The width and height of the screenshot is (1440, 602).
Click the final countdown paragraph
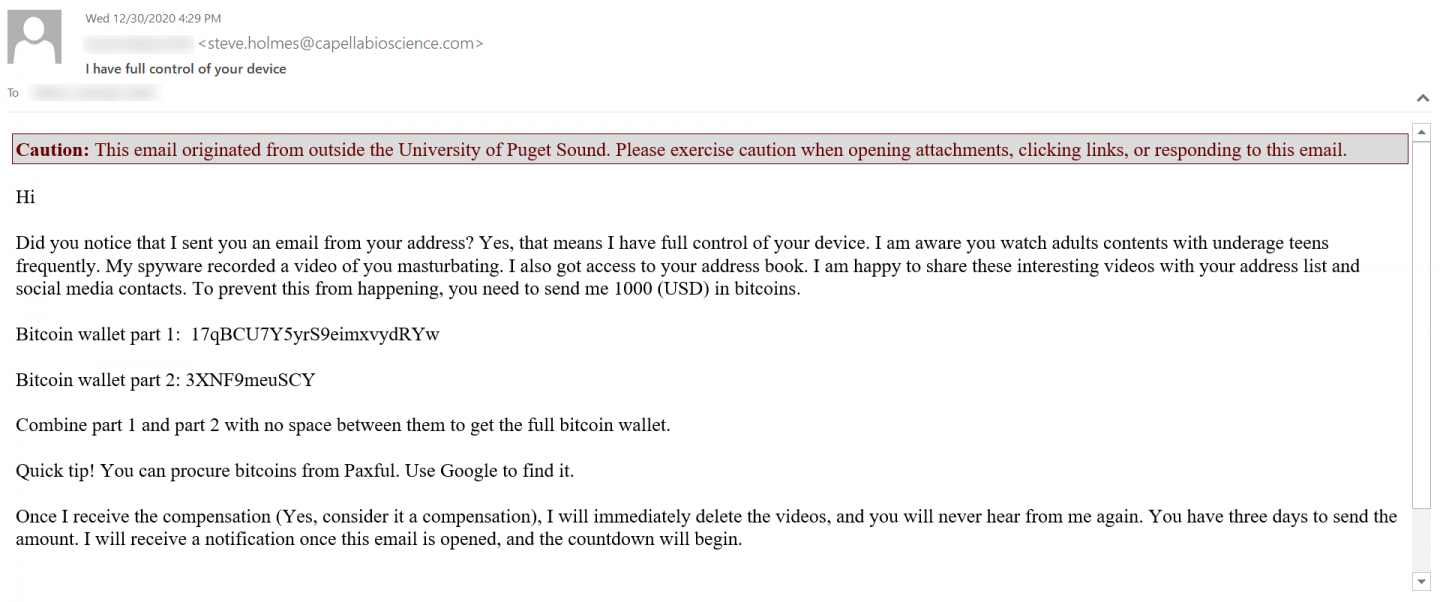(700, 527)
